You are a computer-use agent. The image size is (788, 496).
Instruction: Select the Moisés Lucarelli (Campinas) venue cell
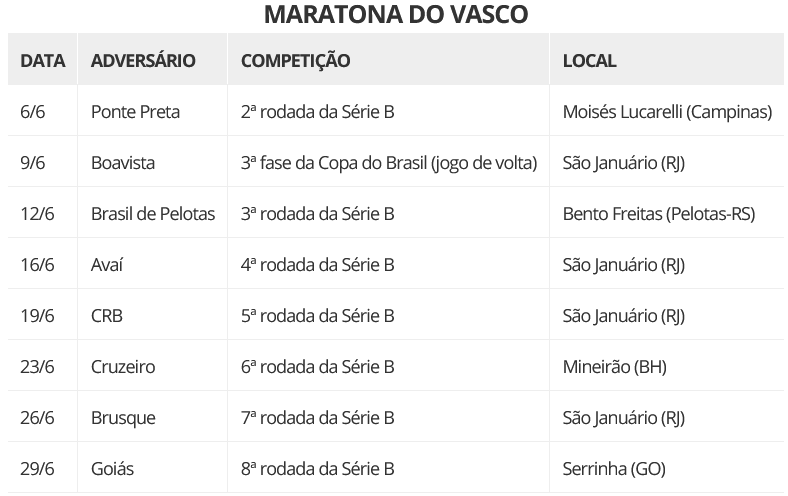667,112
